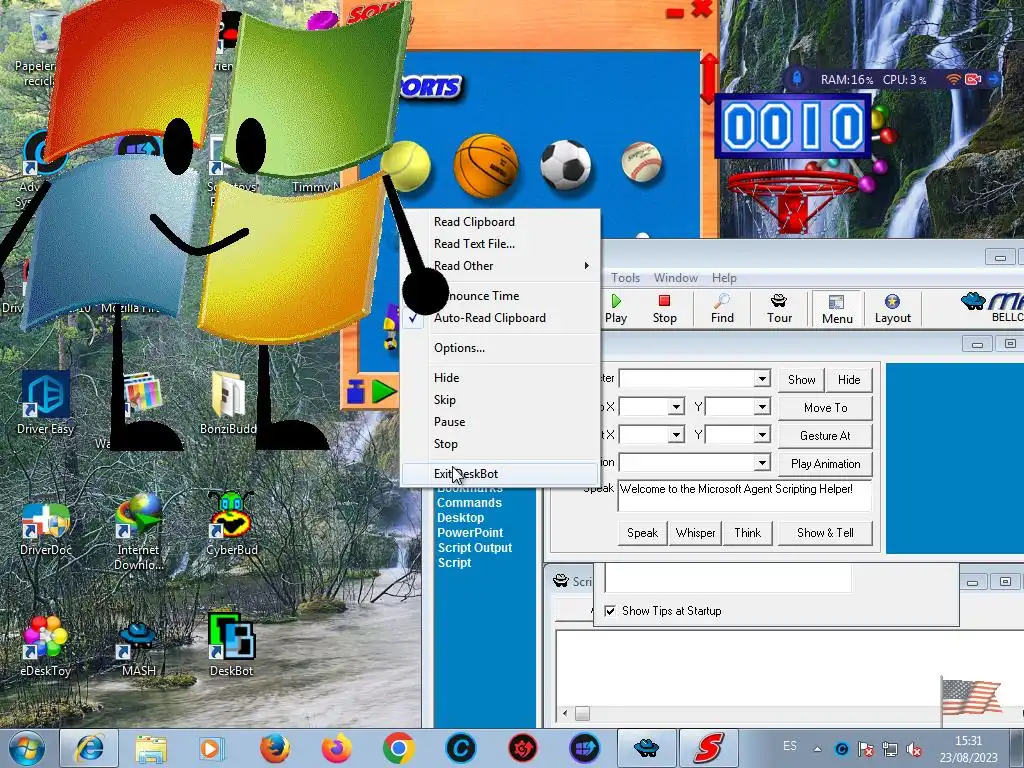
Task: Open the DriverDoc desktop shortcut
Action: point(46,529)
